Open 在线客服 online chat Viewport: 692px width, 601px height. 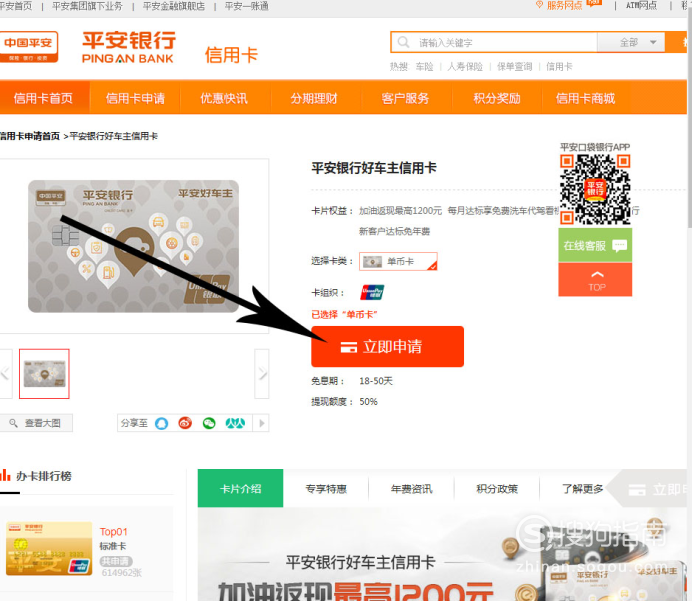[x=594, y=245]
